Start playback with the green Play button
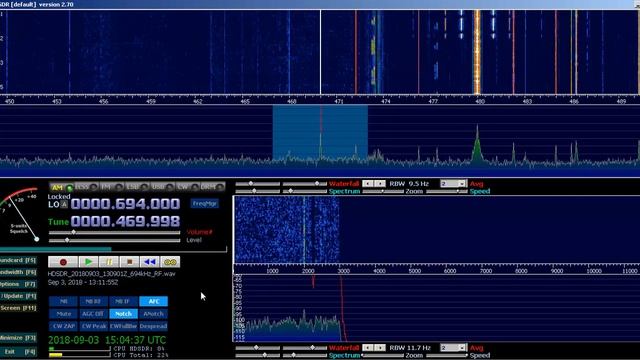The height and width of the screenshot is (360, 640). (88, 262)
